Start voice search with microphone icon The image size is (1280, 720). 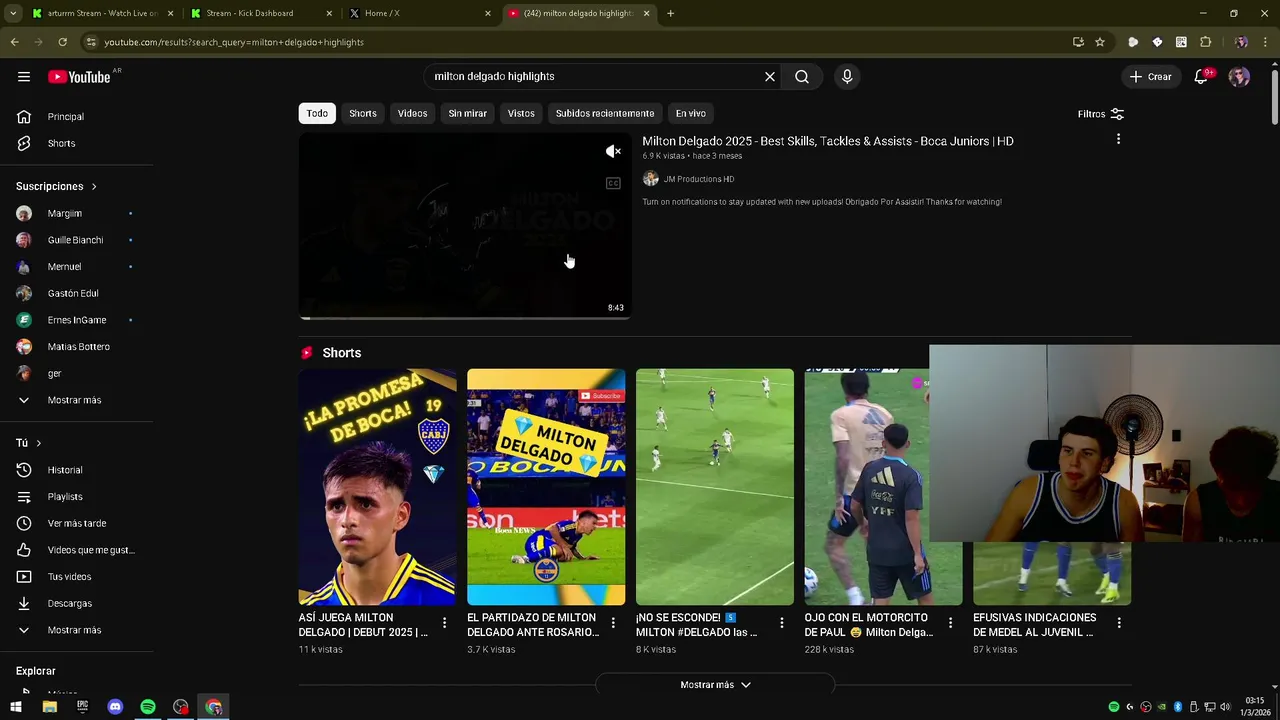(x=847, y=77)
